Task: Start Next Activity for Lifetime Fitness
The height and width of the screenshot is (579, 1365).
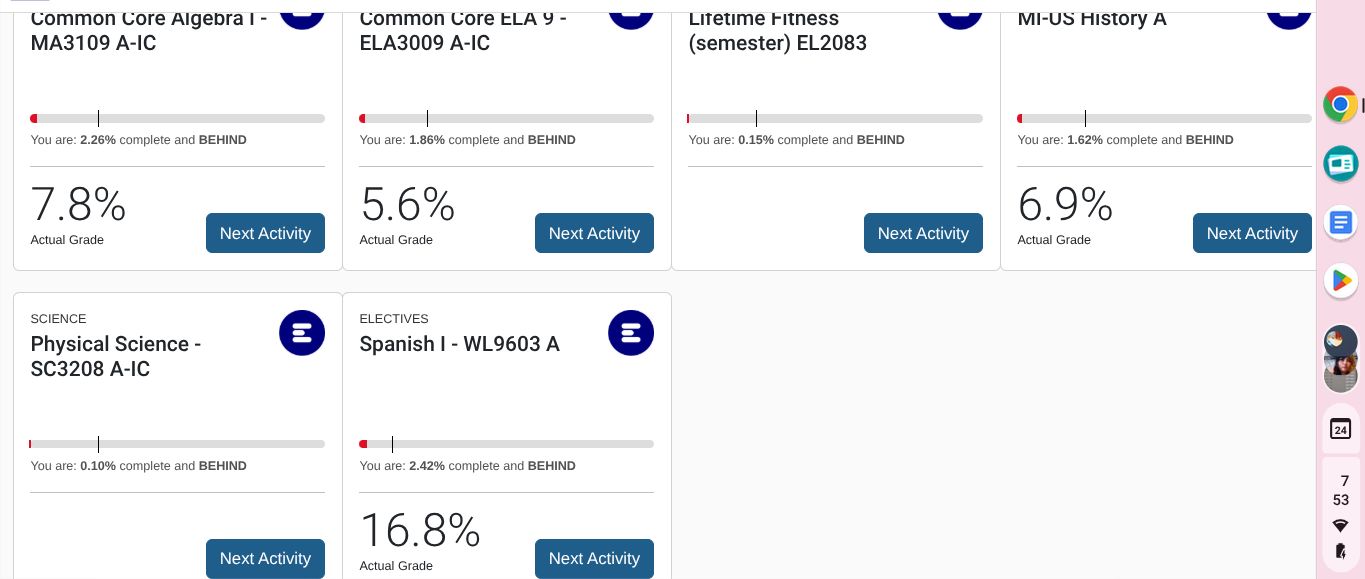Action: click(x=923, y=233)
